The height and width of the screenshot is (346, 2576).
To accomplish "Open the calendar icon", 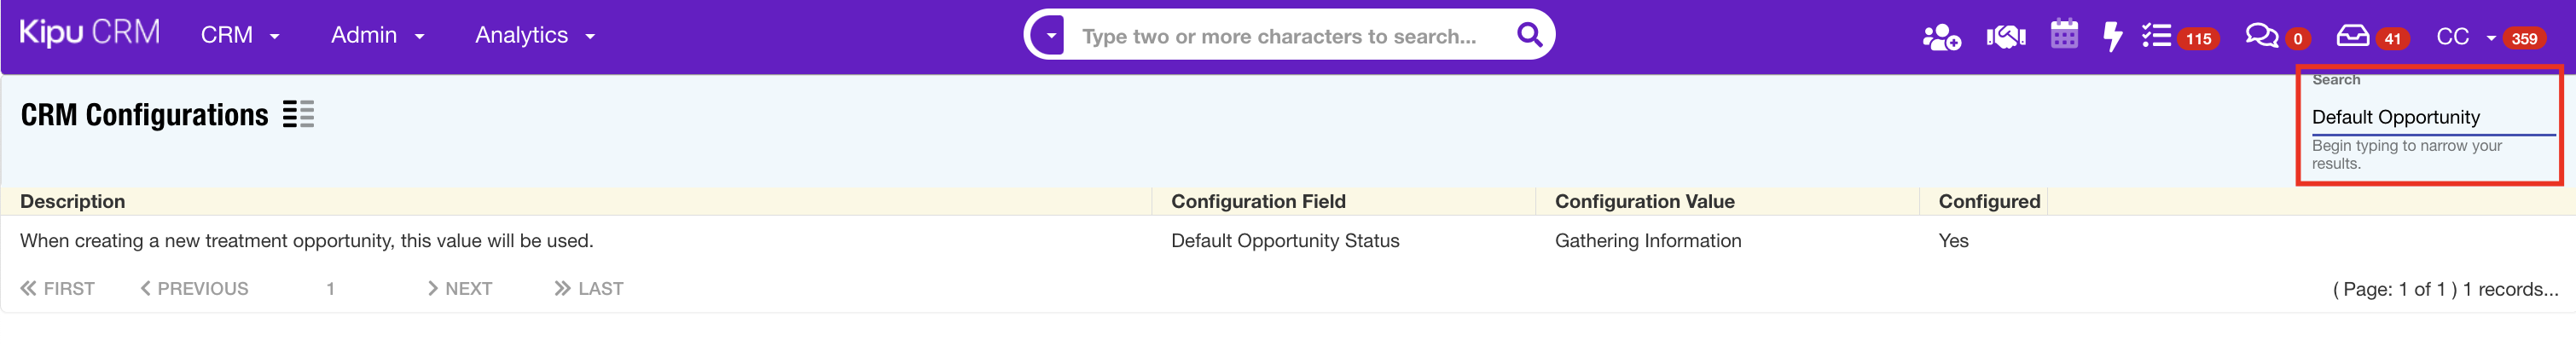I will (x=2064, y=35).
